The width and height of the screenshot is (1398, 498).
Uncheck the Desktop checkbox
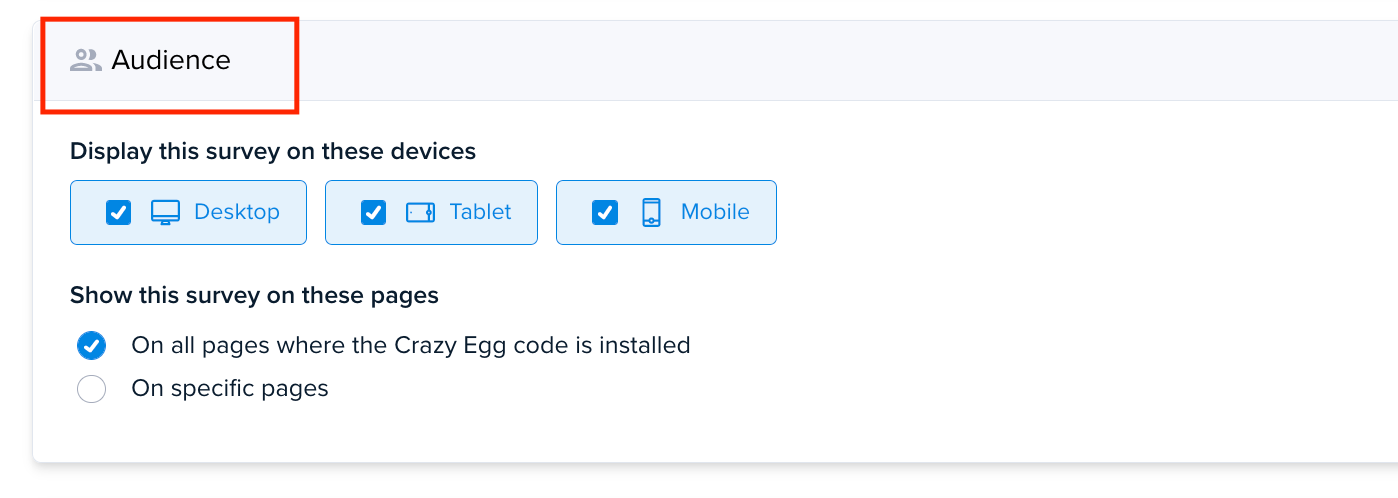118,212
